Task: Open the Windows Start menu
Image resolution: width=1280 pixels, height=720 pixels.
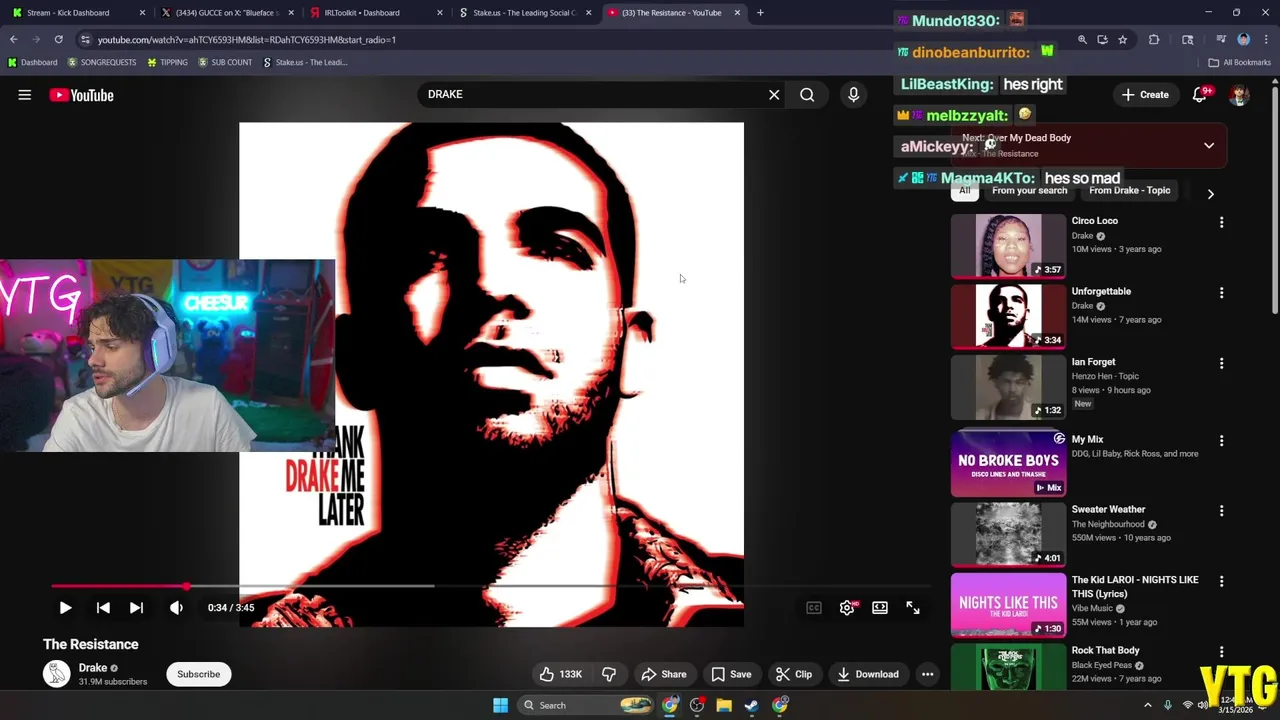Action: (x=500, y=705)
